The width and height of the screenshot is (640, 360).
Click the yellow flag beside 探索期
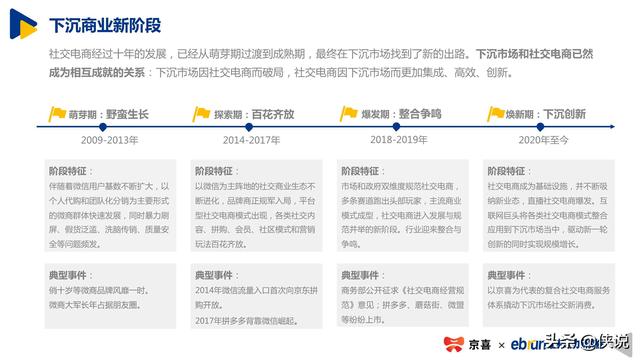tap(201, 114)
